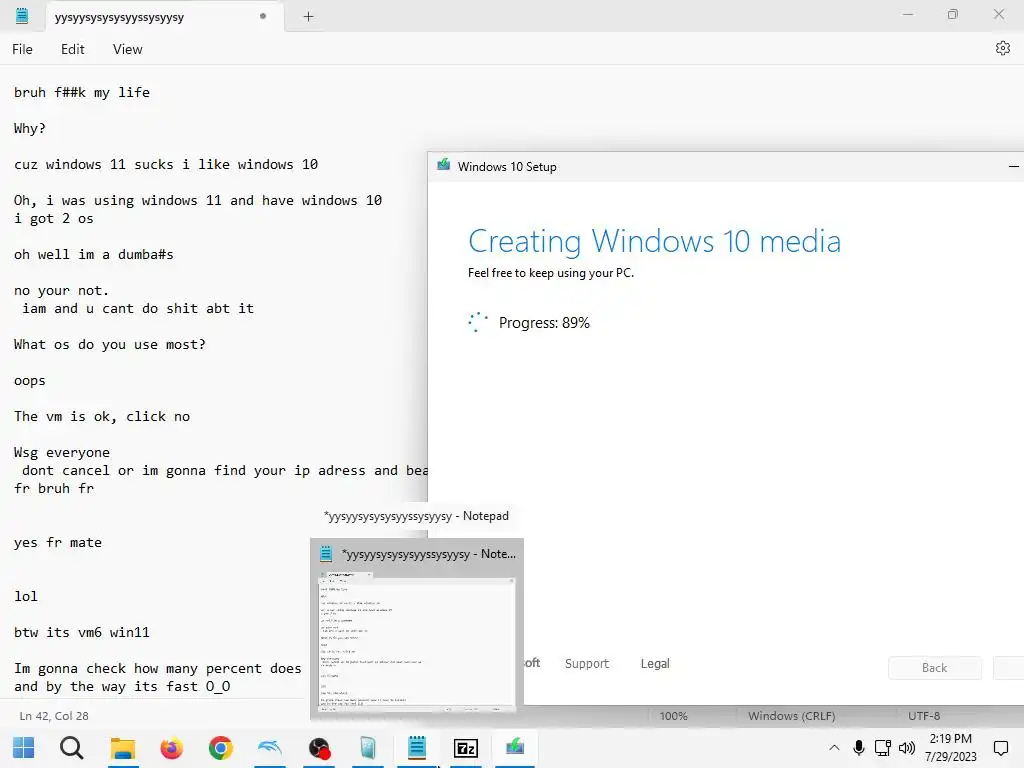
Task: Click the preview title with Notepad icon
Action: click(417, 554)
